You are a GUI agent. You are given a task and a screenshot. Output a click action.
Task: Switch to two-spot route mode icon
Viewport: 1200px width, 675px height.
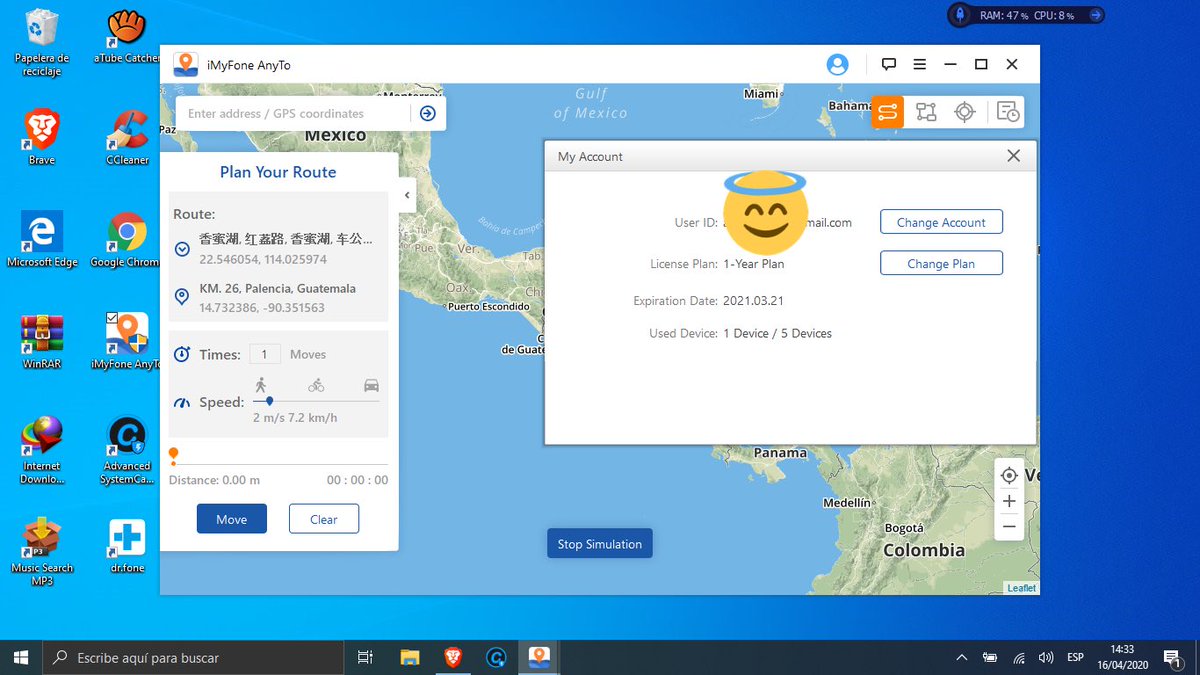point(926,112)
